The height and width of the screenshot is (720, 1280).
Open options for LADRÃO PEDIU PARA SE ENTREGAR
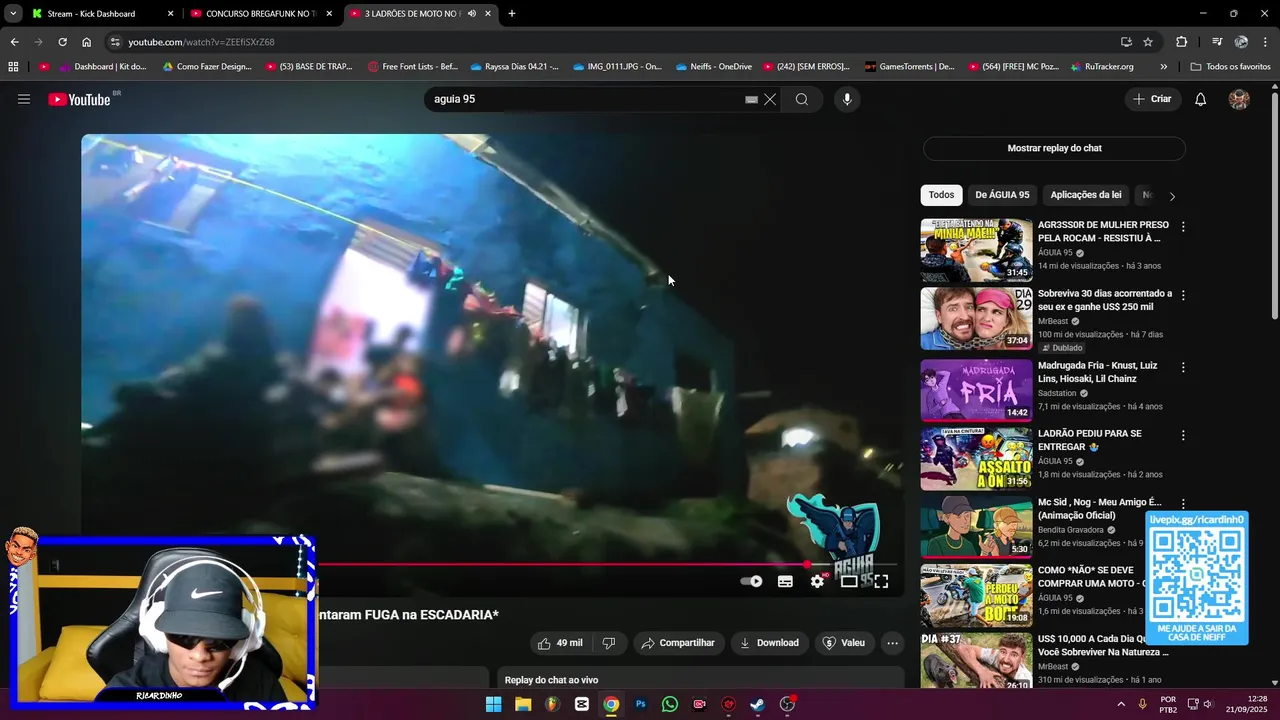click(x=1183, y=436)
